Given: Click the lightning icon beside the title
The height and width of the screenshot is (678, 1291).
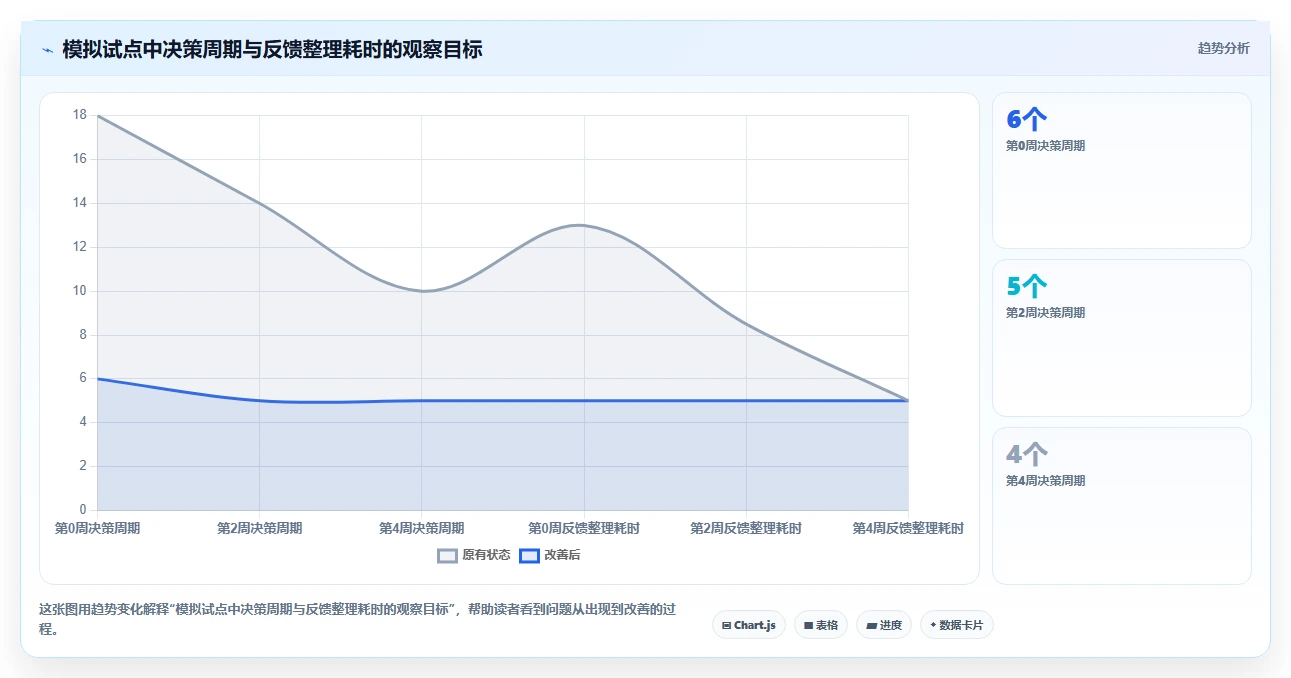Looking at the screenshot, I should click(x=48, y=49).
